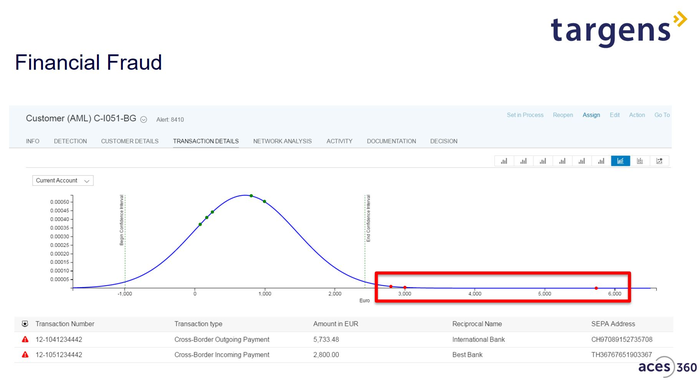This screenshot has width=700, height=380.
Task: Click the International Bank reciprocal name
Action: 479,340
